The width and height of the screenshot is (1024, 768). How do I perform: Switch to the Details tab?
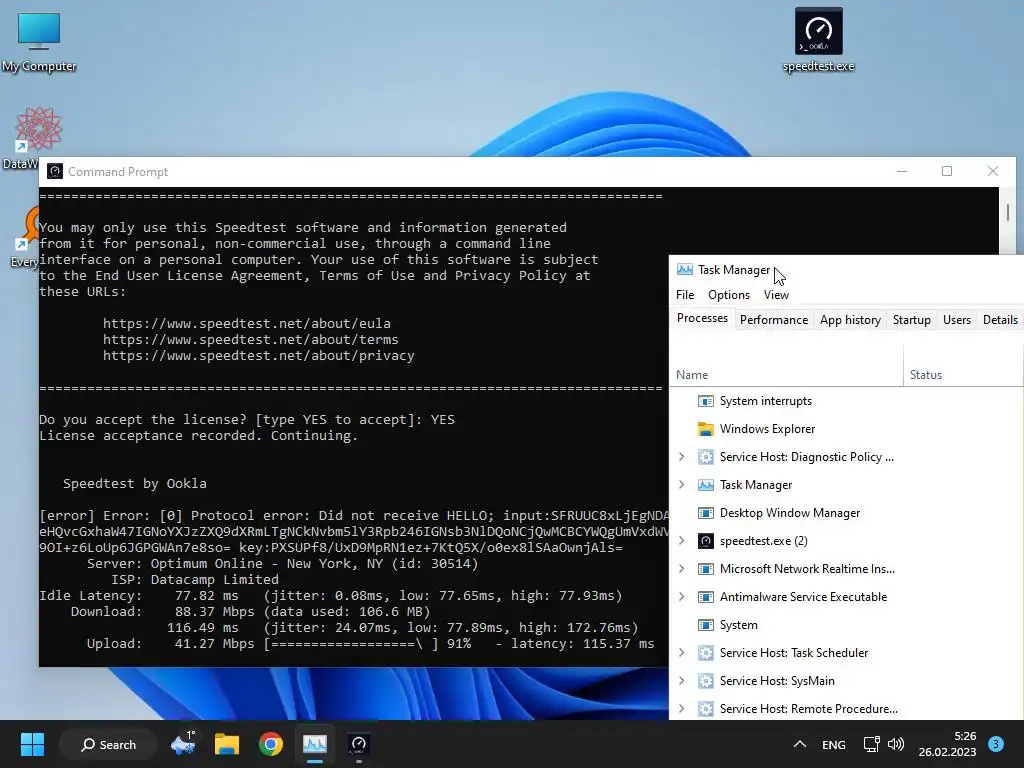point(1000,320)
